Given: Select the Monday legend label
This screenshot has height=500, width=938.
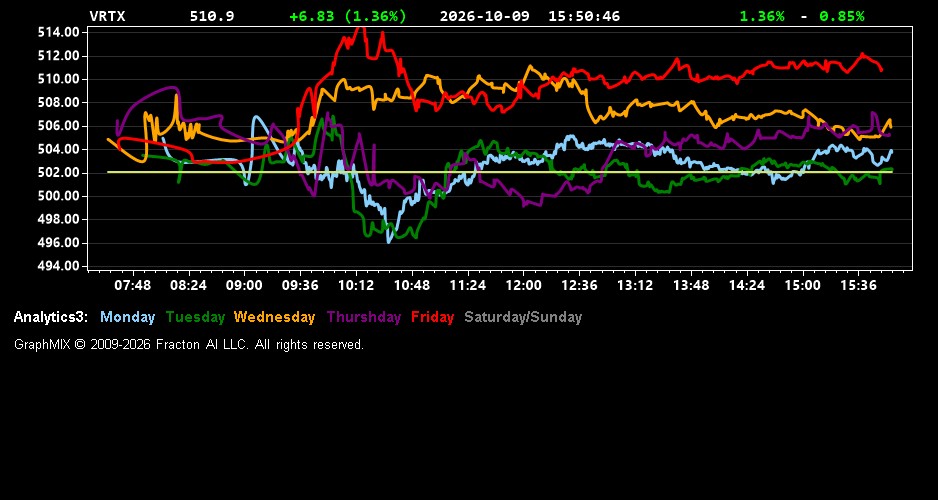Looking at the screenshot, I should tap(127, 317).
